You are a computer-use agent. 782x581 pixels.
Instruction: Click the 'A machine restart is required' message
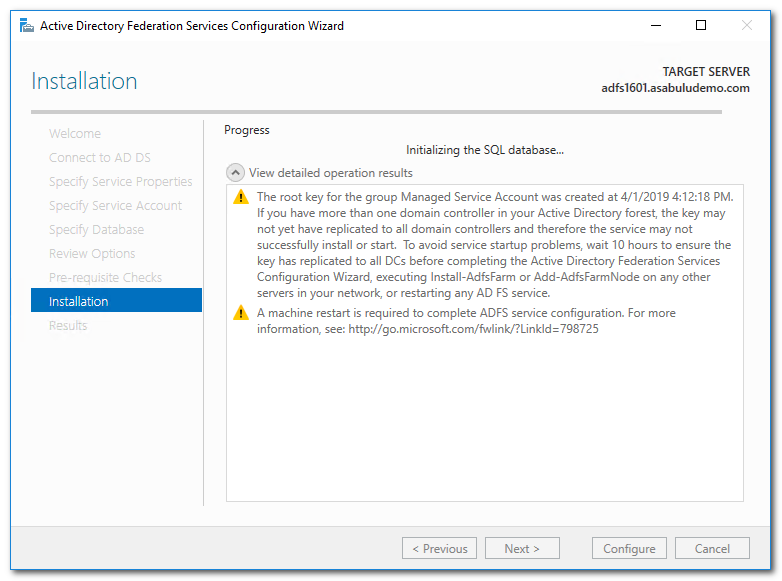pos(466,321)
